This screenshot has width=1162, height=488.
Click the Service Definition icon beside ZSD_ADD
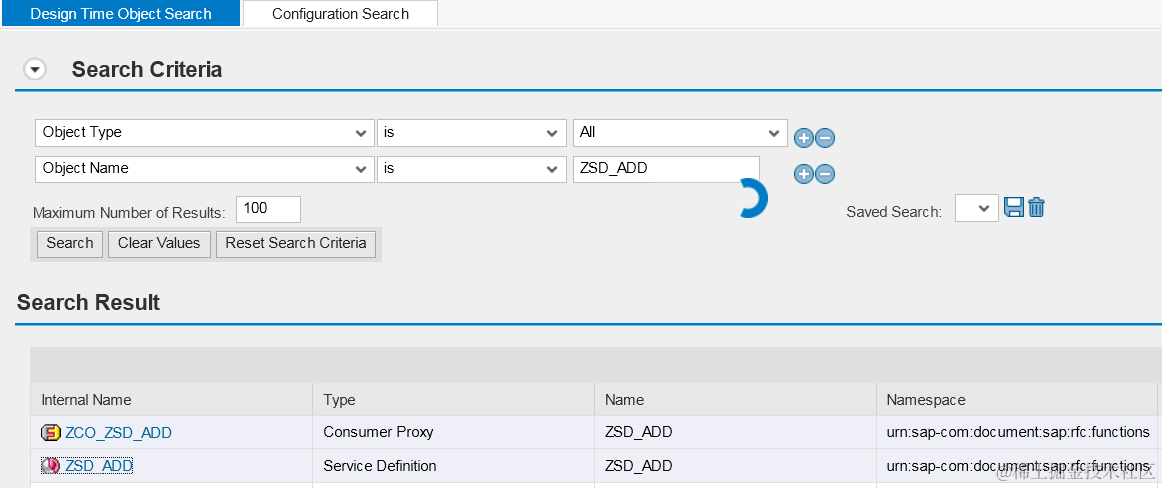[51, 466]
